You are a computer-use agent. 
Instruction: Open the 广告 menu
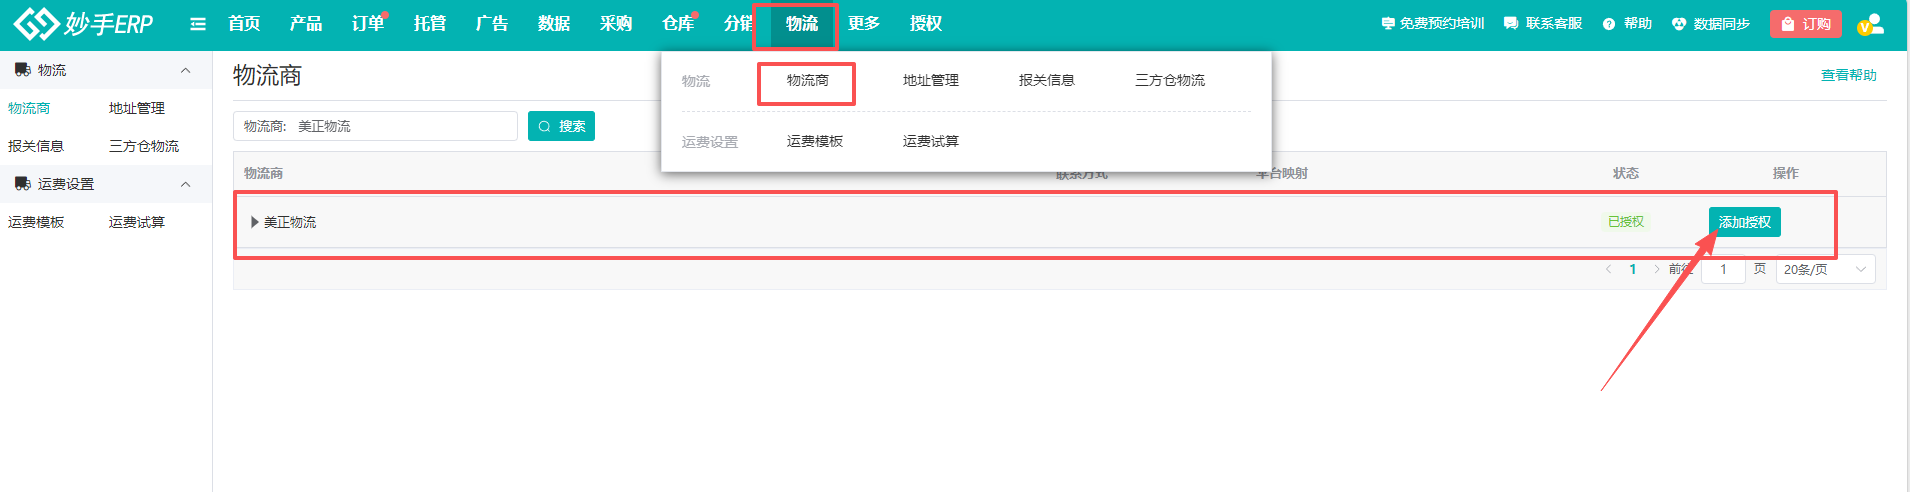[x=492, y=23]
